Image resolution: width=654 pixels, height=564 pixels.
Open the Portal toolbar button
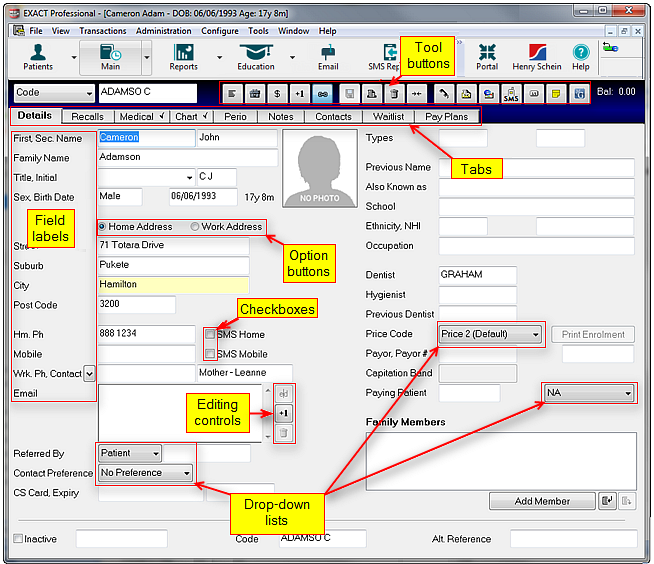[487, 57]
